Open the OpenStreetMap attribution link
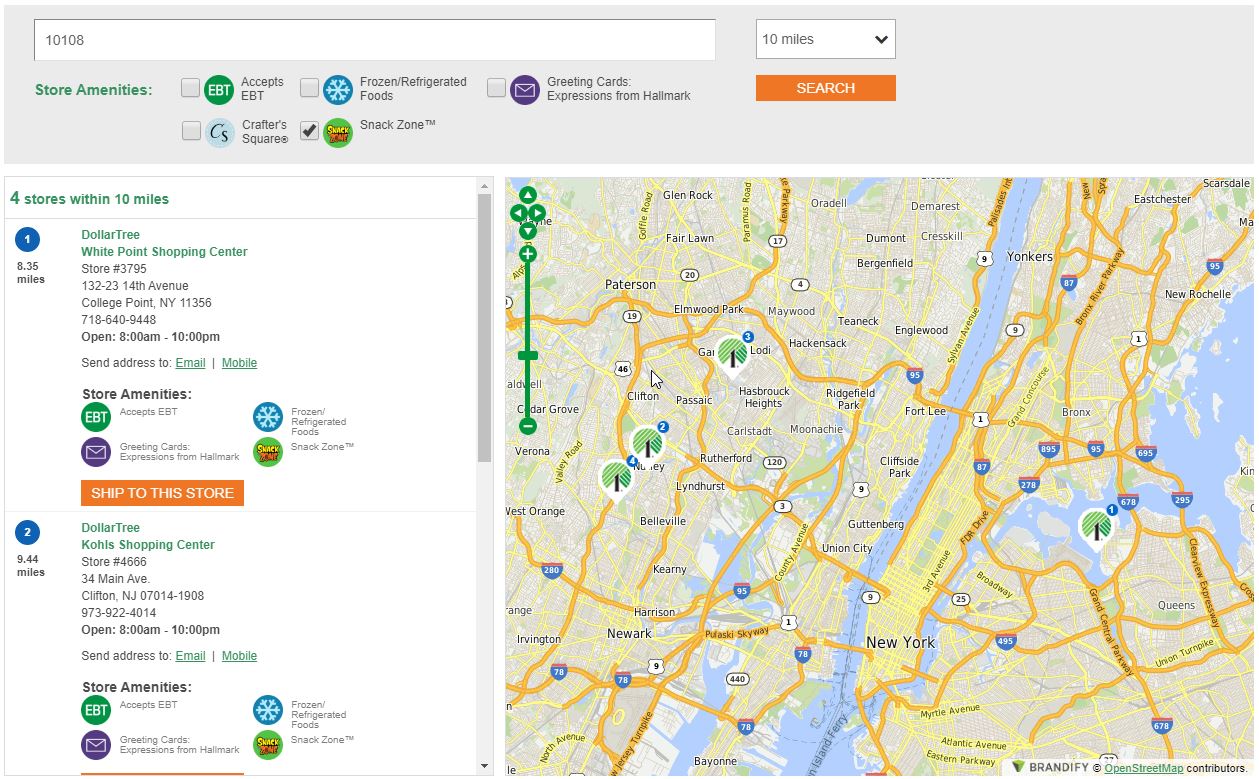 (x=1143, y=768)
